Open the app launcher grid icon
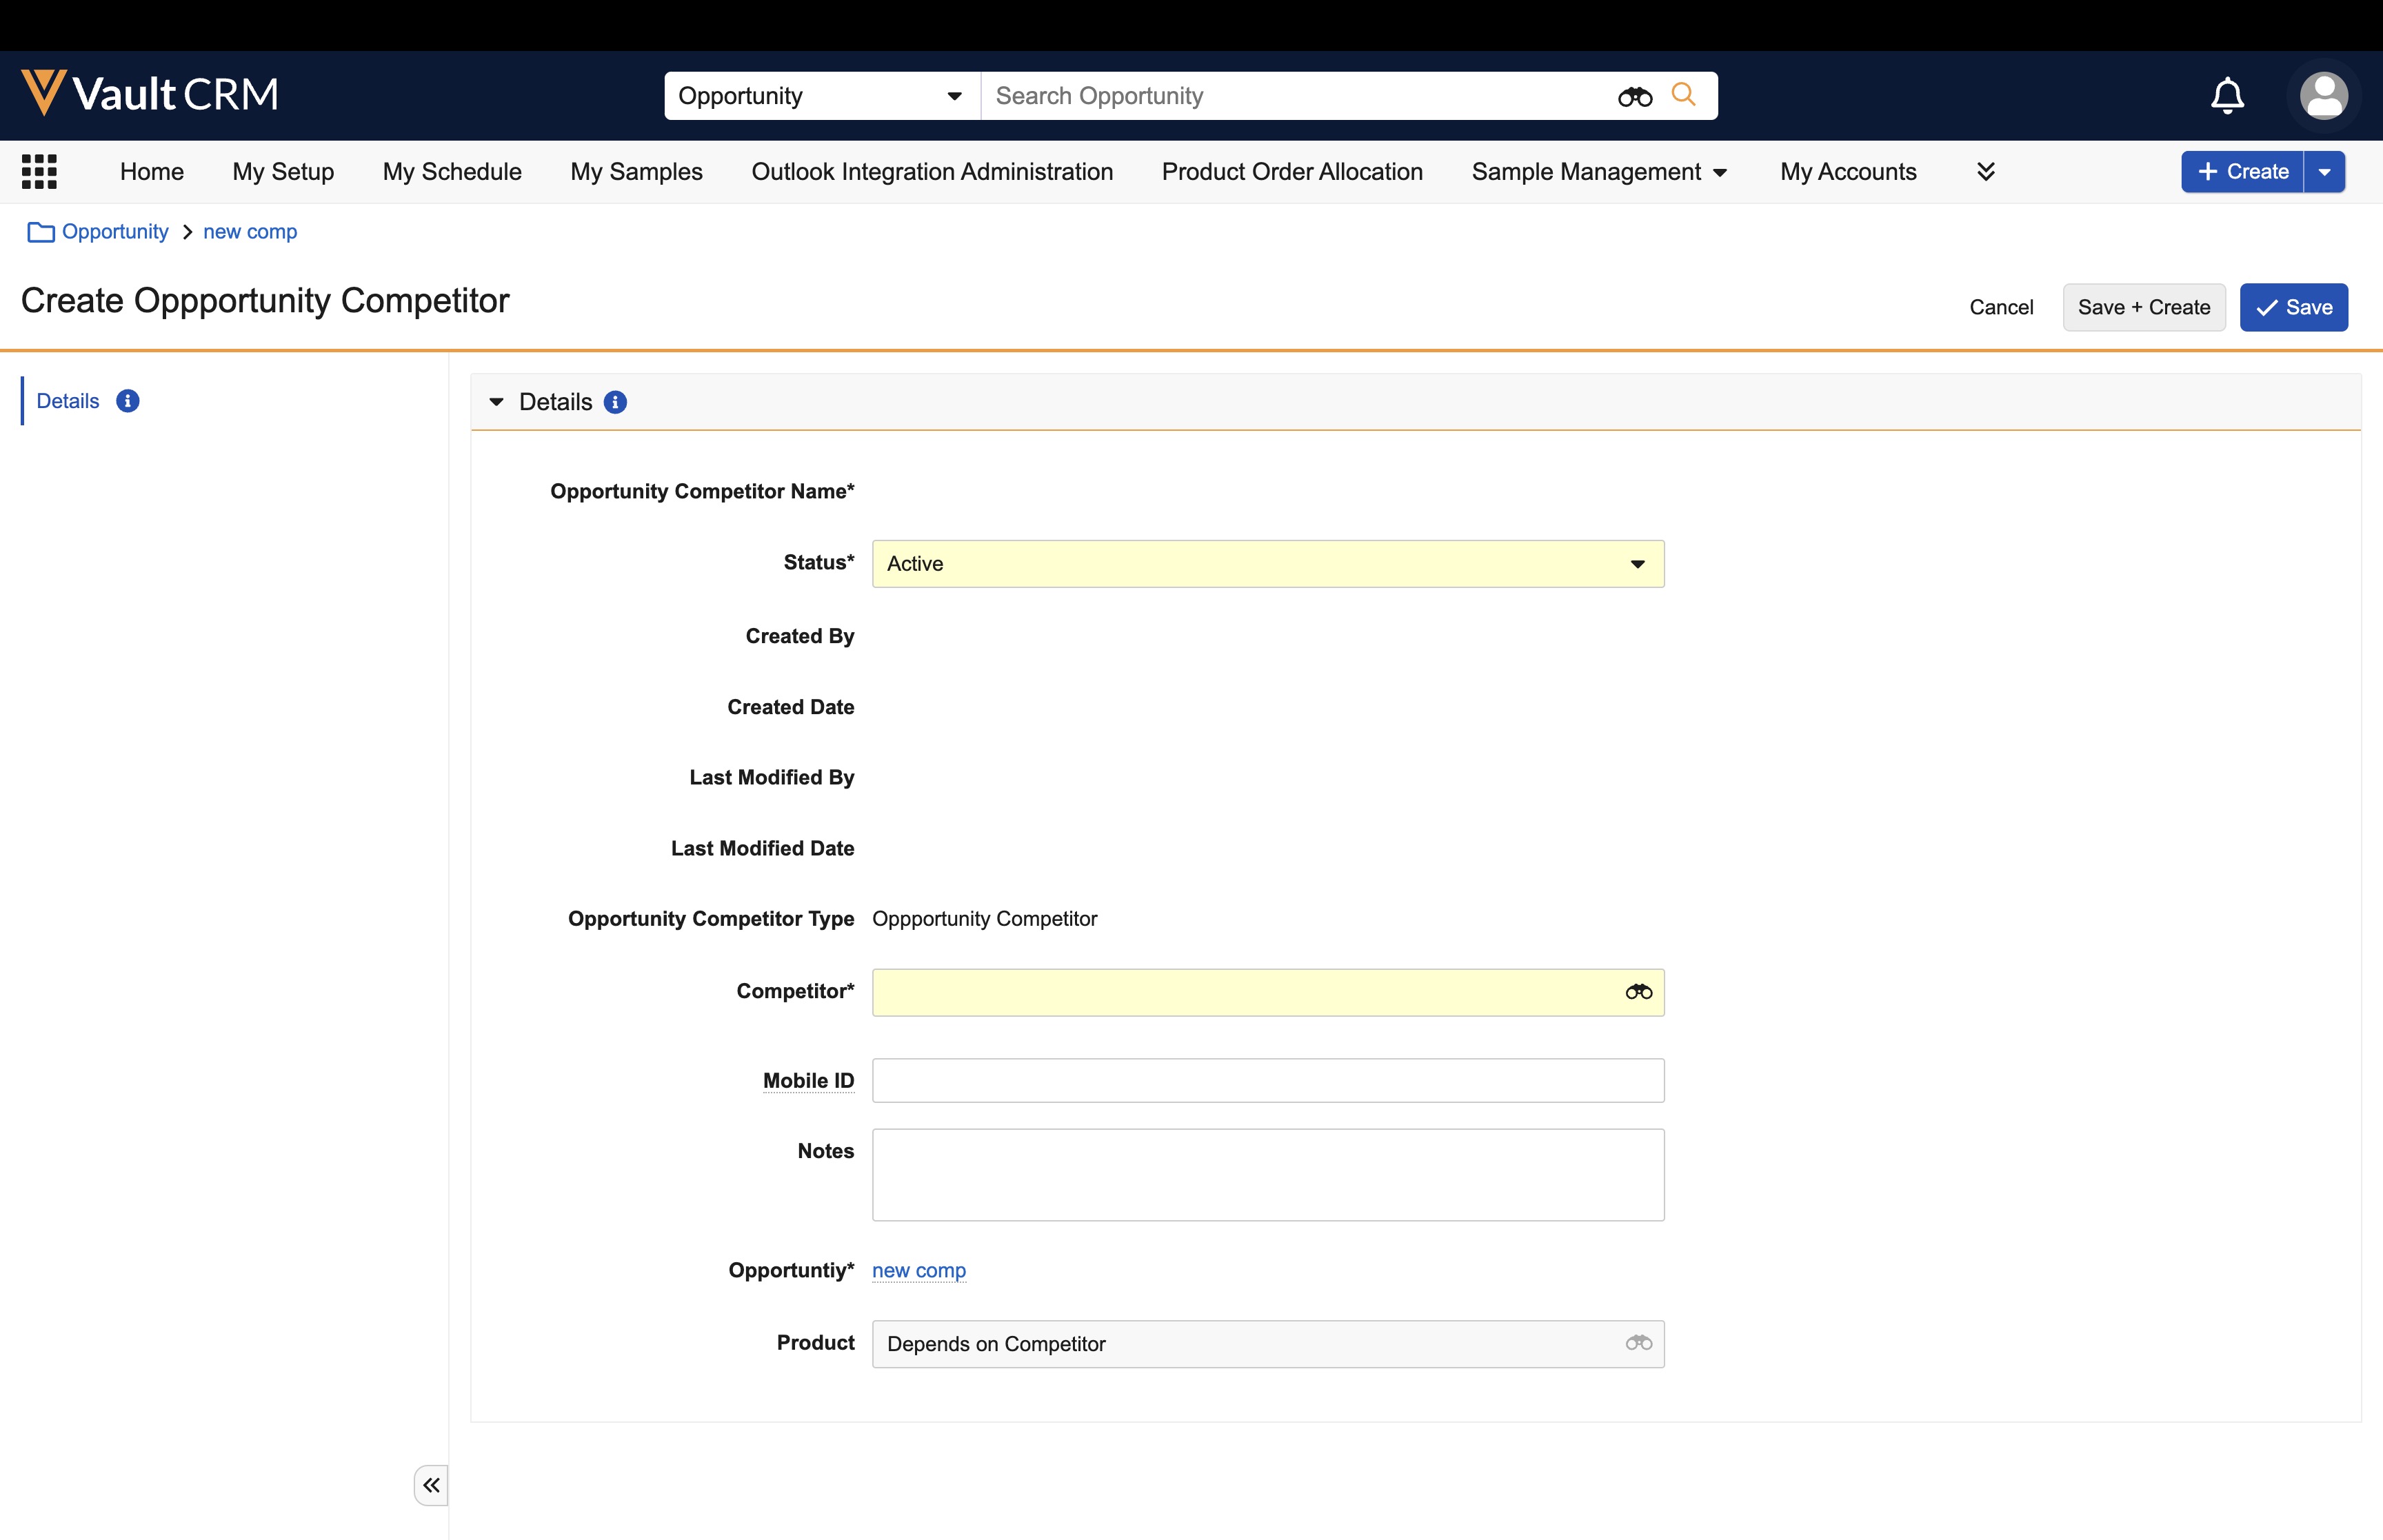 coord(39,171)
